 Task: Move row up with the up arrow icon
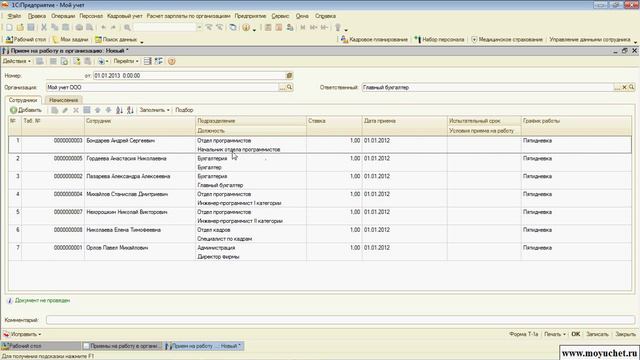[98, 110]
